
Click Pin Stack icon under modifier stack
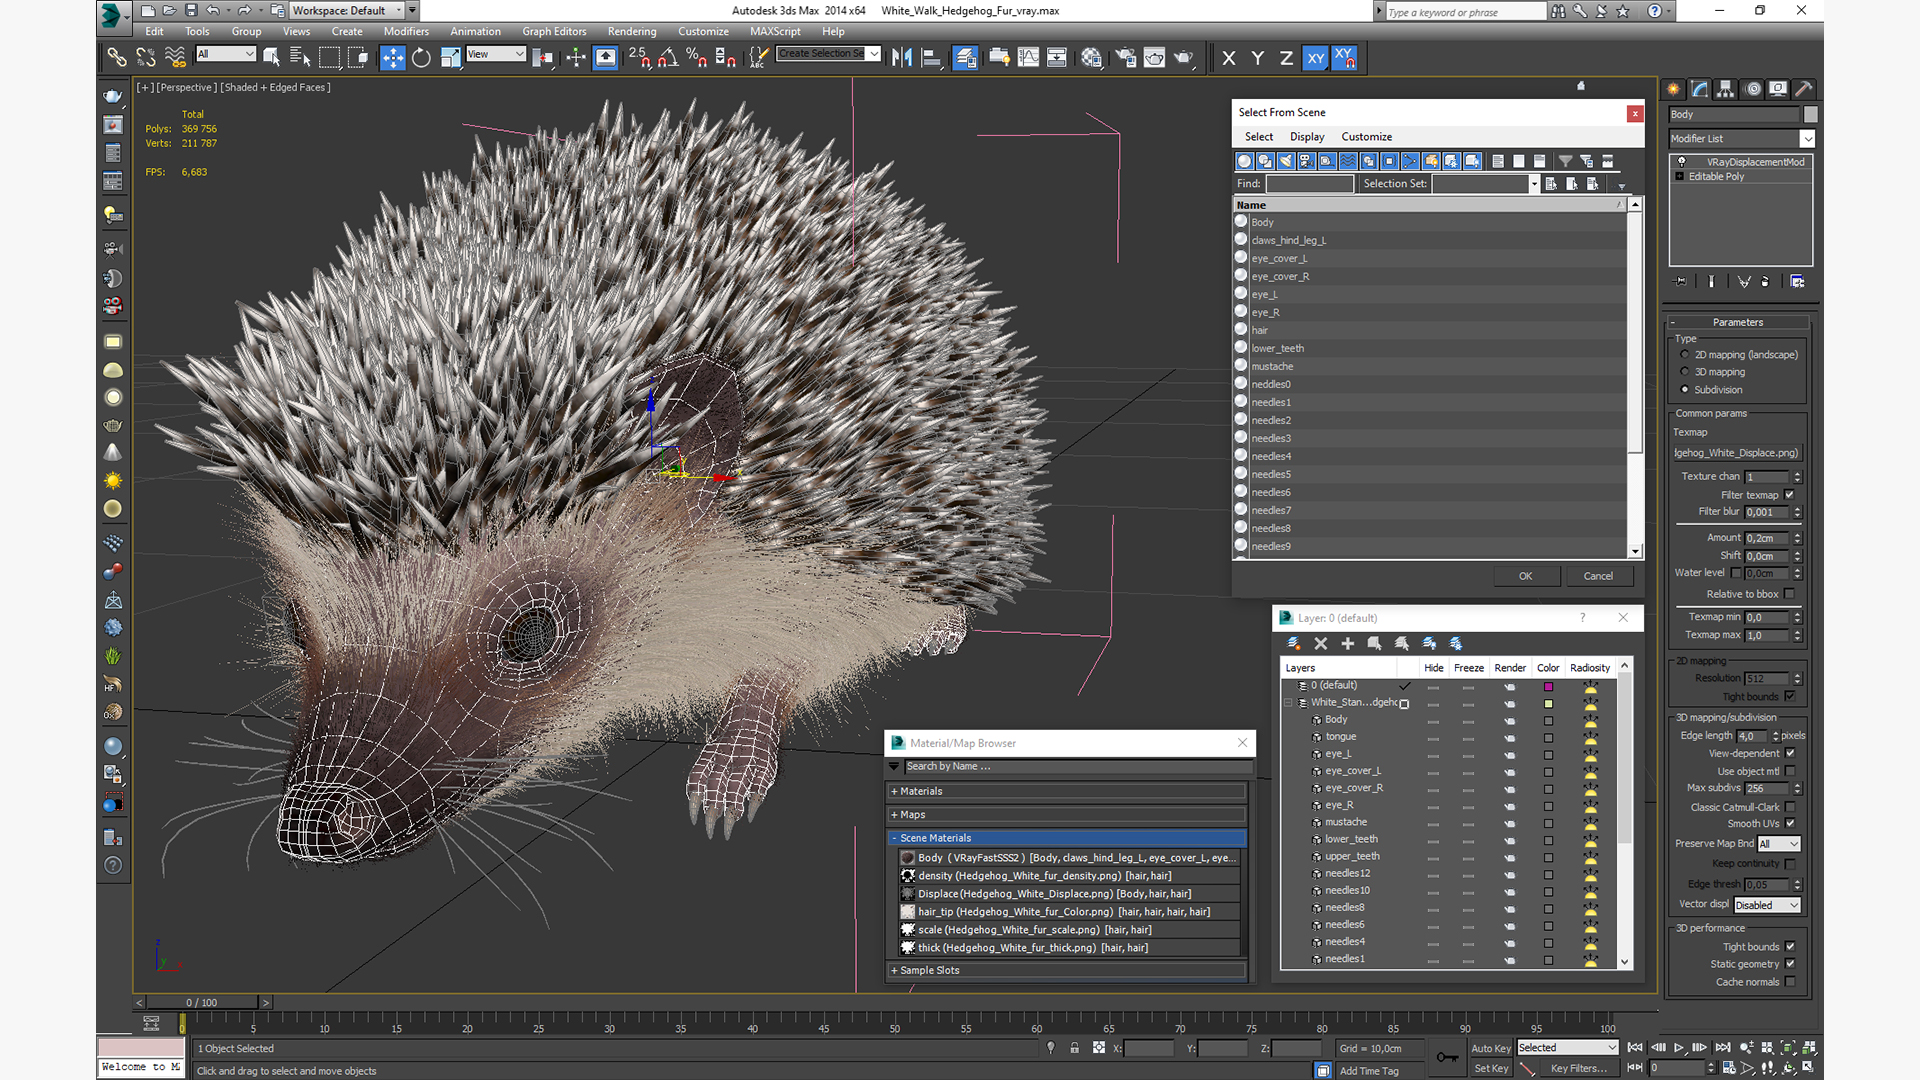1681,282
